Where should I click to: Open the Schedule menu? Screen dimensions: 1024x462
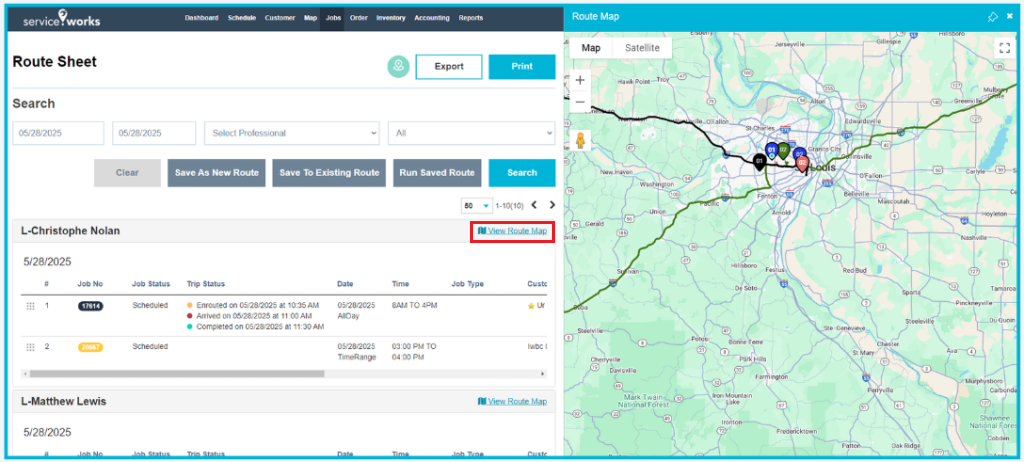click(241, 18)
